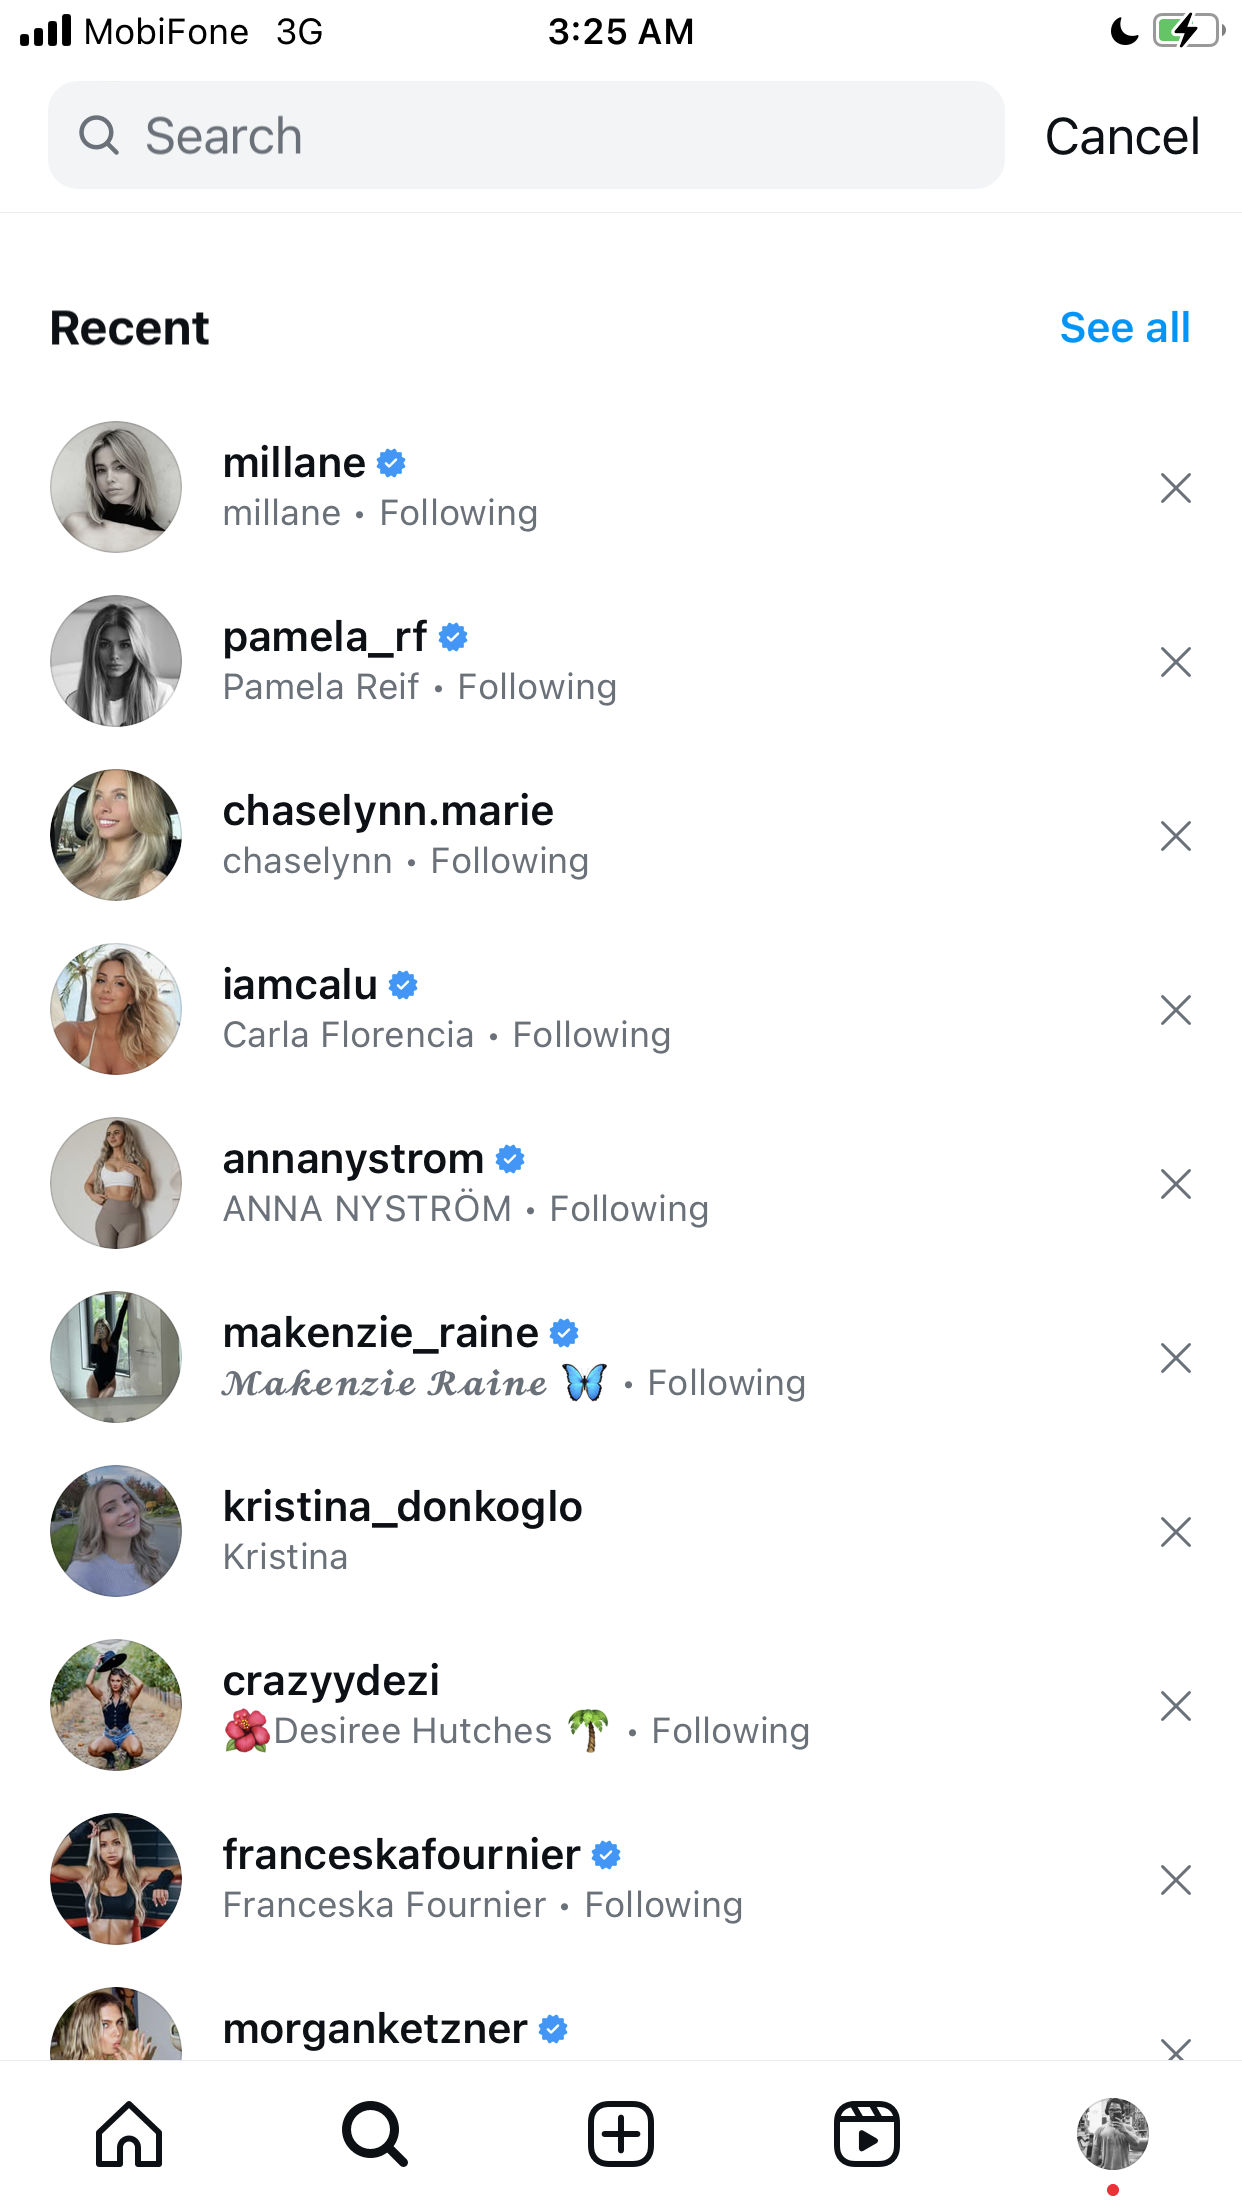
Task: Open the new post plus icon
Action: (x=621, y=2134)
